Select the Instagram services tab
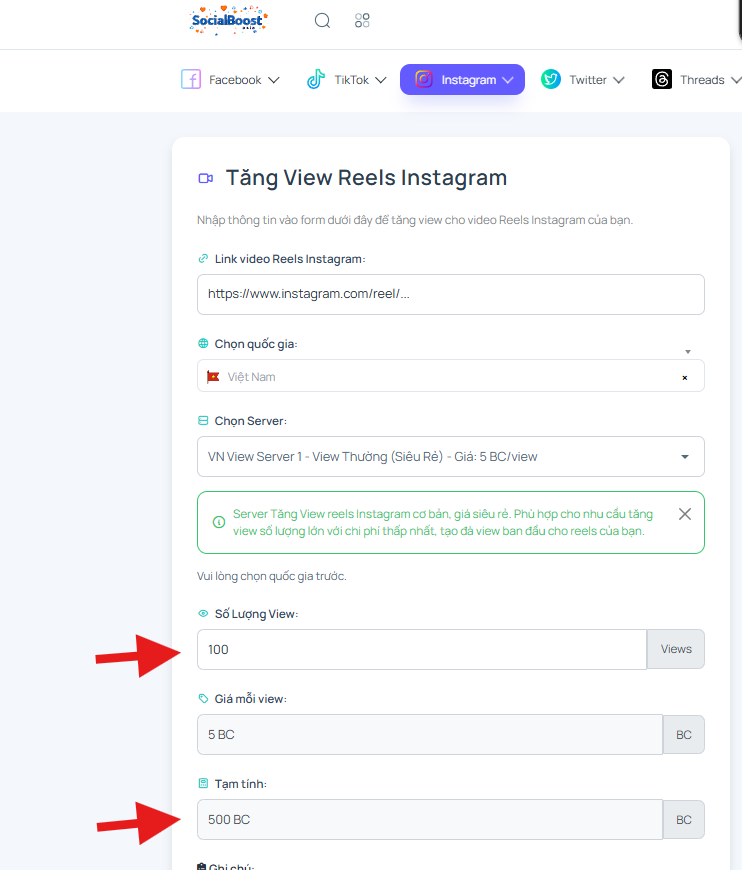The width and height of the screenshot is (742, 870). (x=462, y=79)
